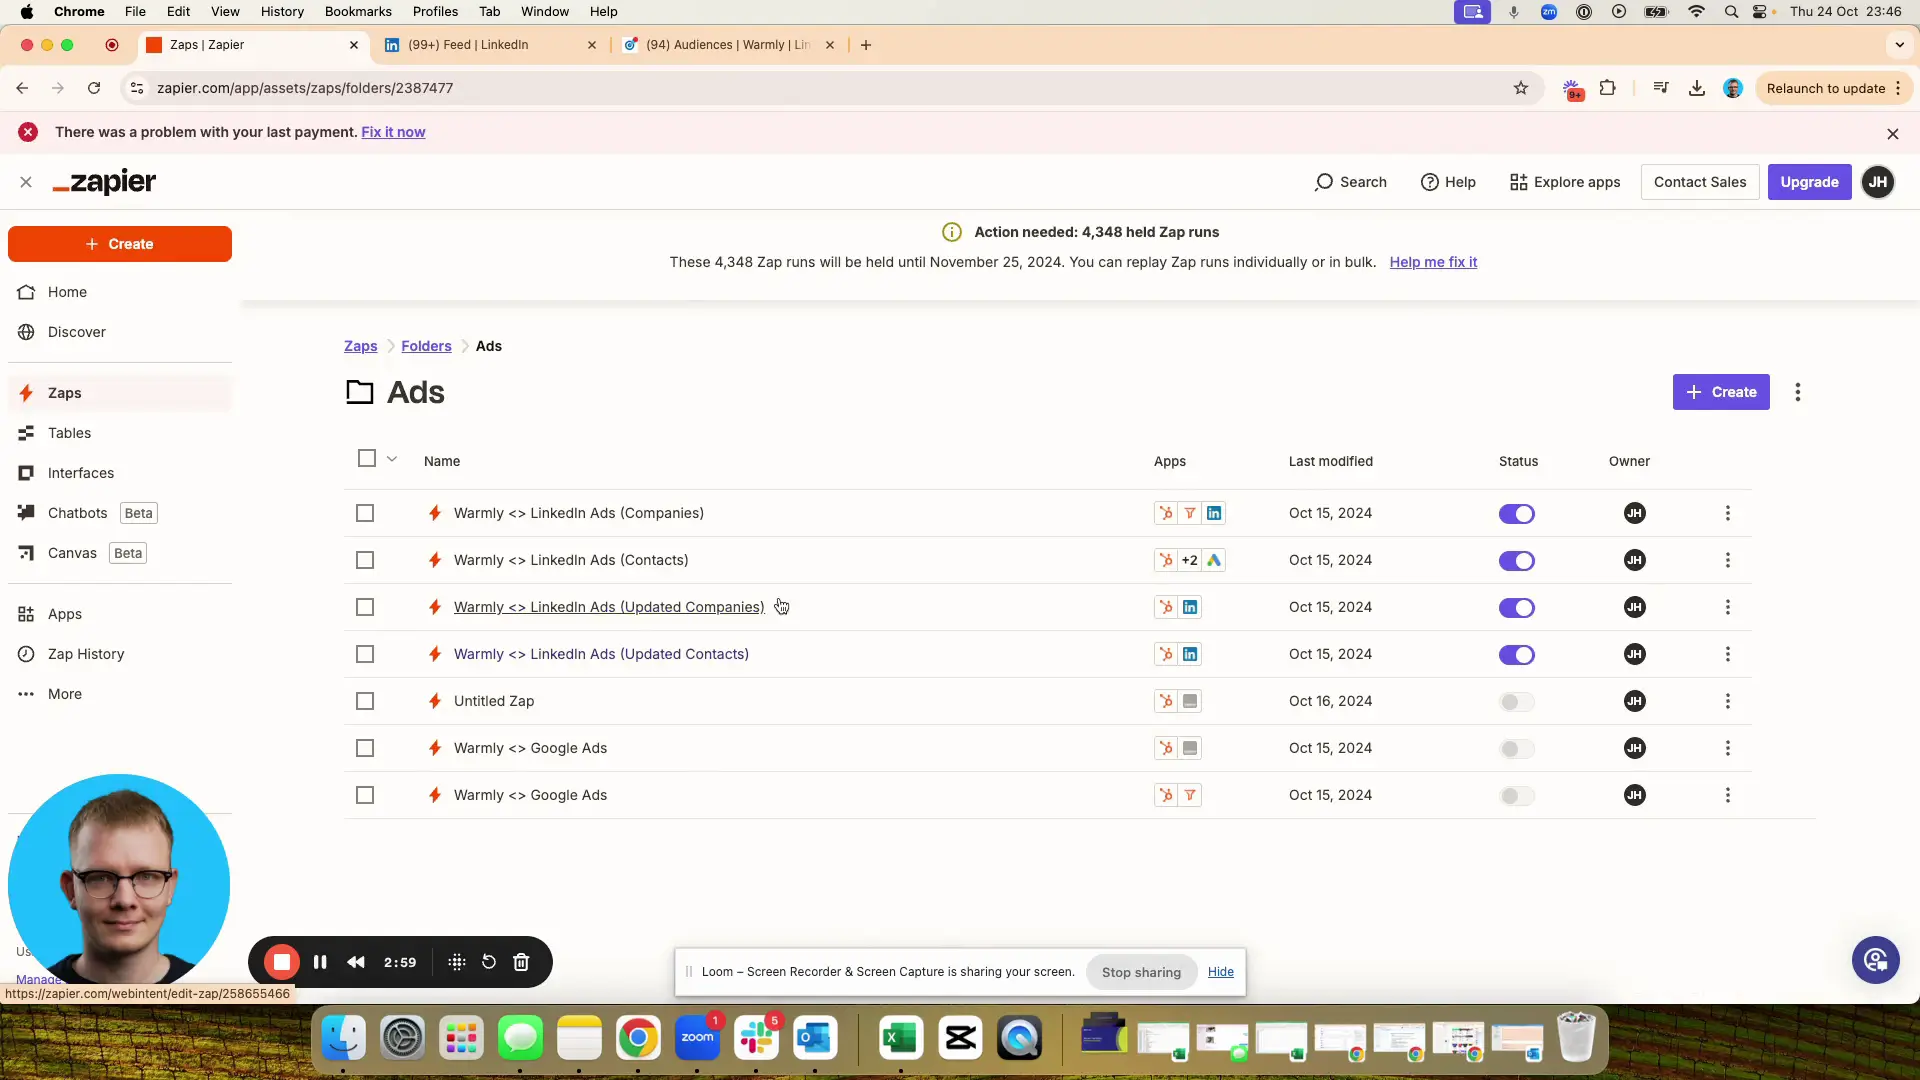The width and height of the screenshot is (1920, 1080).
Task: Open the Relaunch to update menu
Action: pyautogui.click(x=1833, y=88)
